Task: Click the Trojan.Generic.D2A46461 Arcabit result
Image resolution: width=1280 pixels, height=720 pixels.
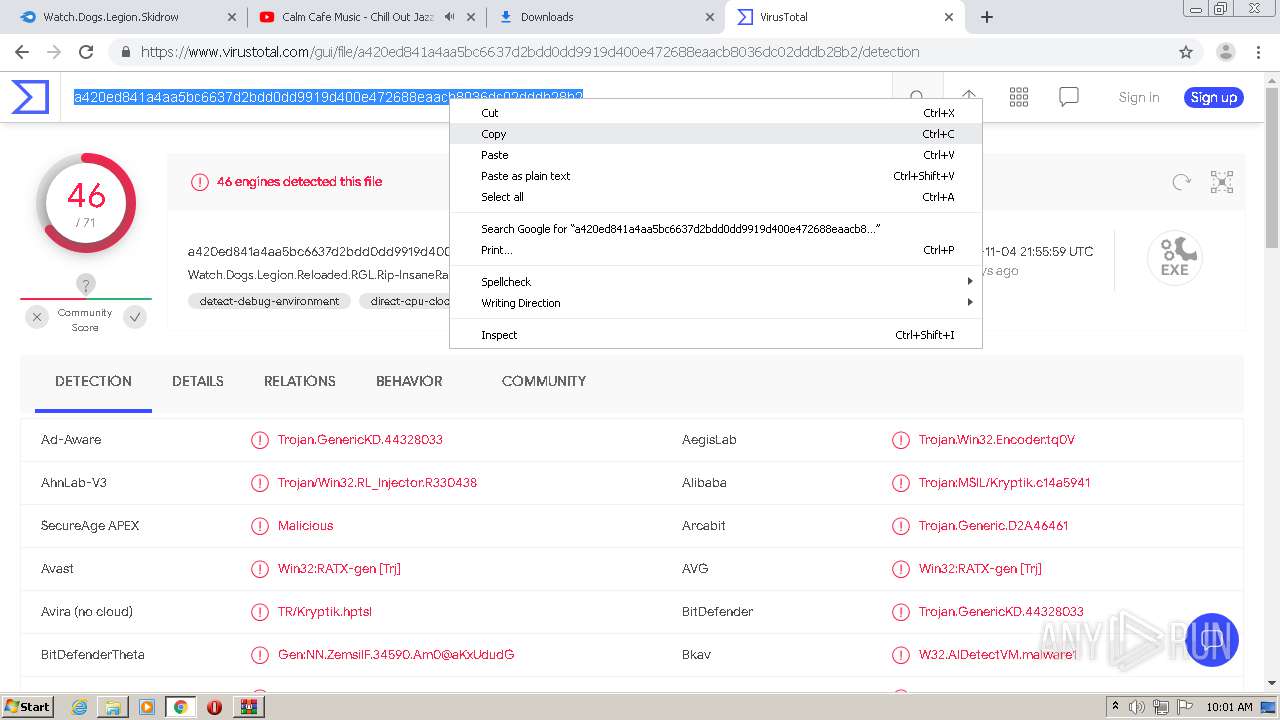Action: [993, 526]
